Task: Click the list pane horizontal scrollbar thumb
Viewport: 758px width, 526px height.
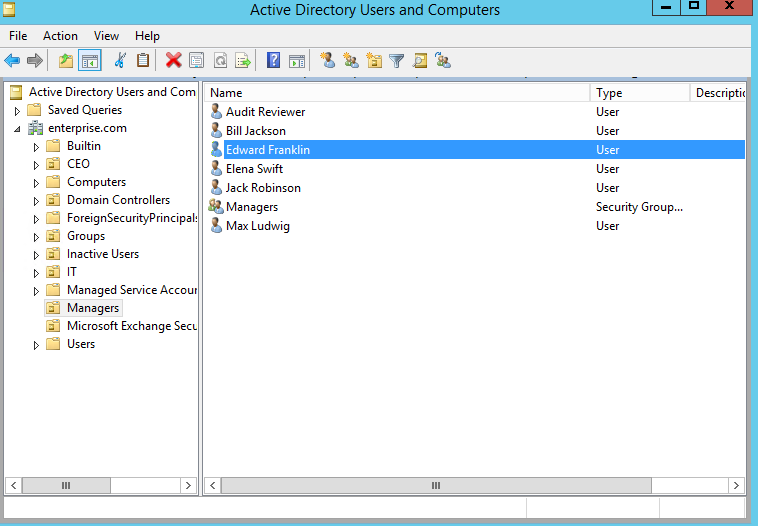Action: coord(436,485)
